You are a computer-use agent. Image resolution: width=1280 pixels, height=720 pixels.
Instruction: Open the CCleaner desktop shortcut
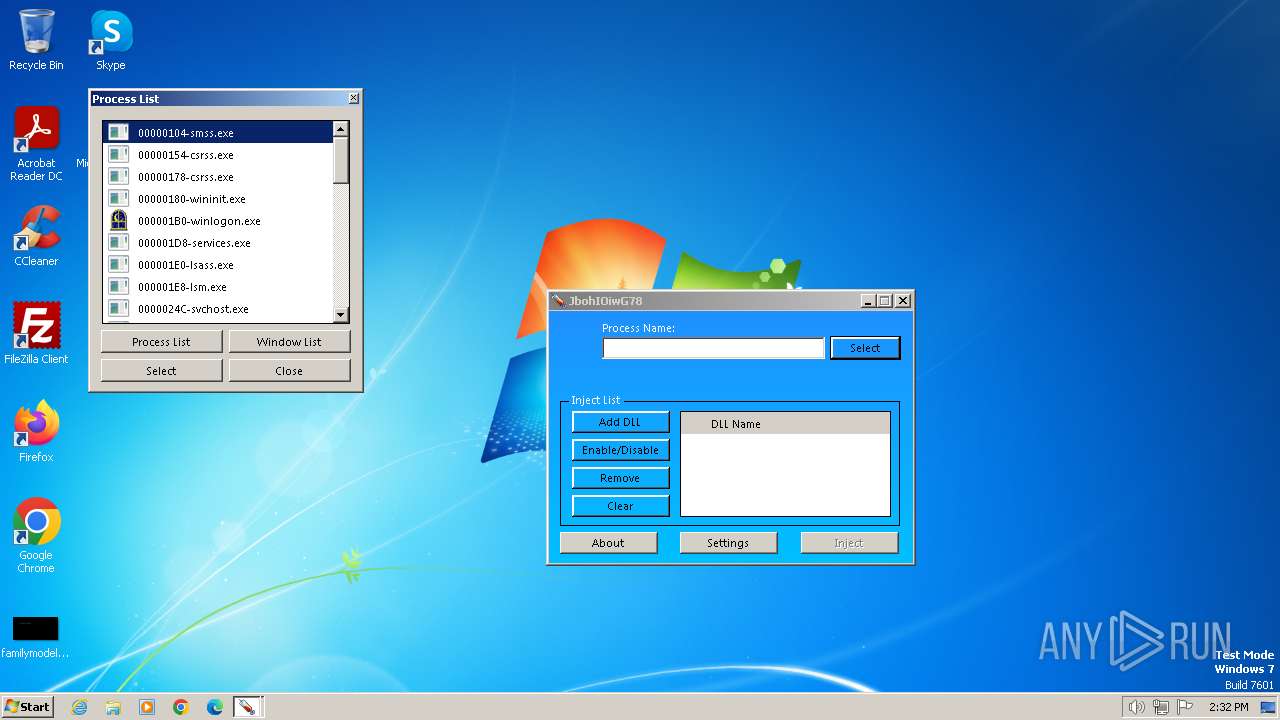(x=36, y=236)
